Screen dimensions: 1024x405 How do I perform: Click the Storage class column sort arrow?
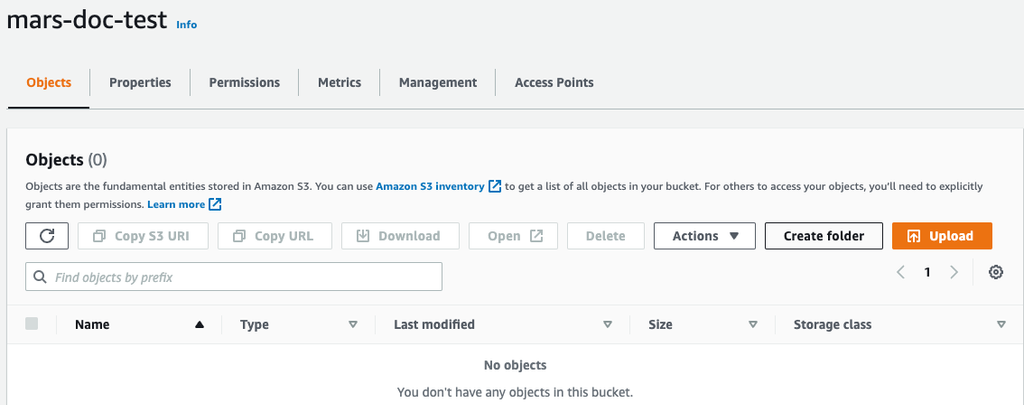tap(1001, 325)
